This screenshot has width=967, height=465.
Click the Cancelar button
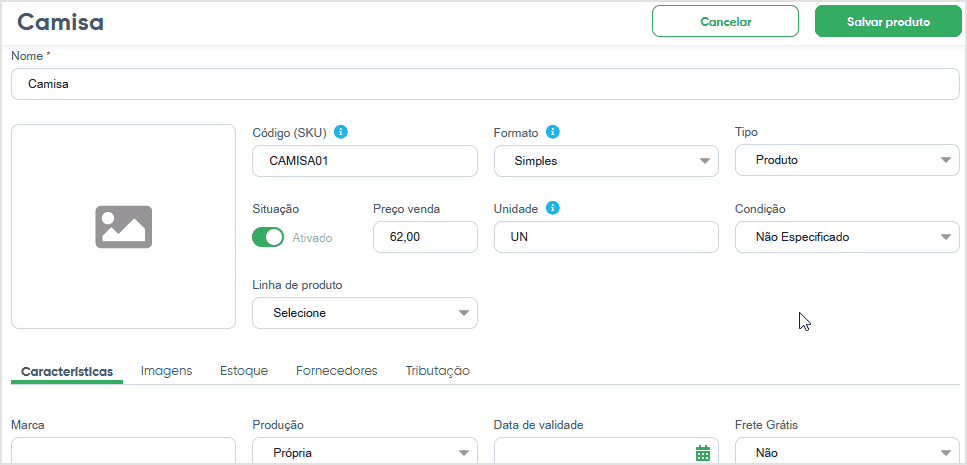tap(725, 22)
